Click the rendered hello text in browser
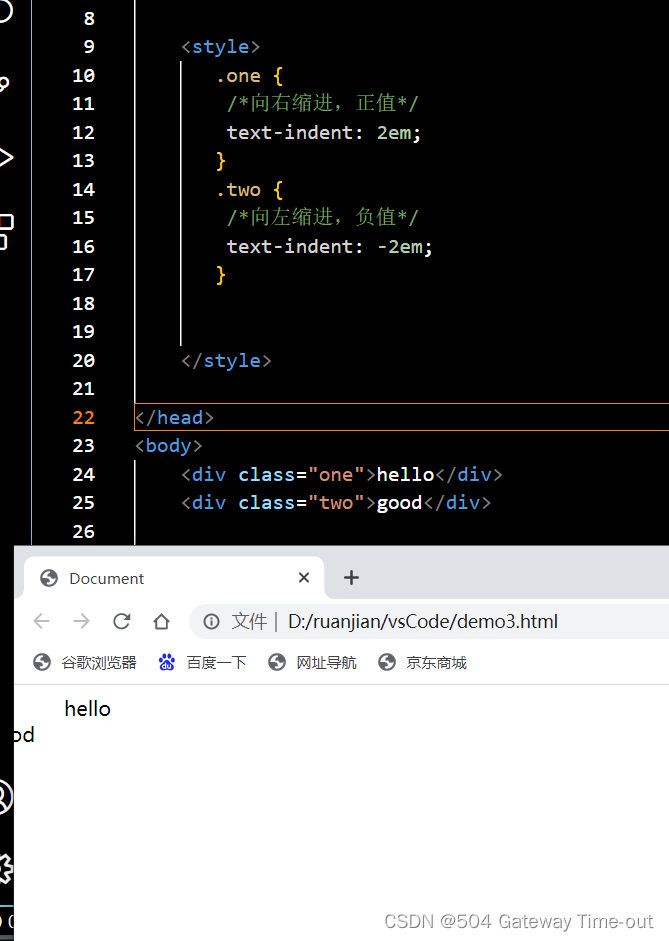The width and height of the screenshot is (669, 941). [88, 709]
